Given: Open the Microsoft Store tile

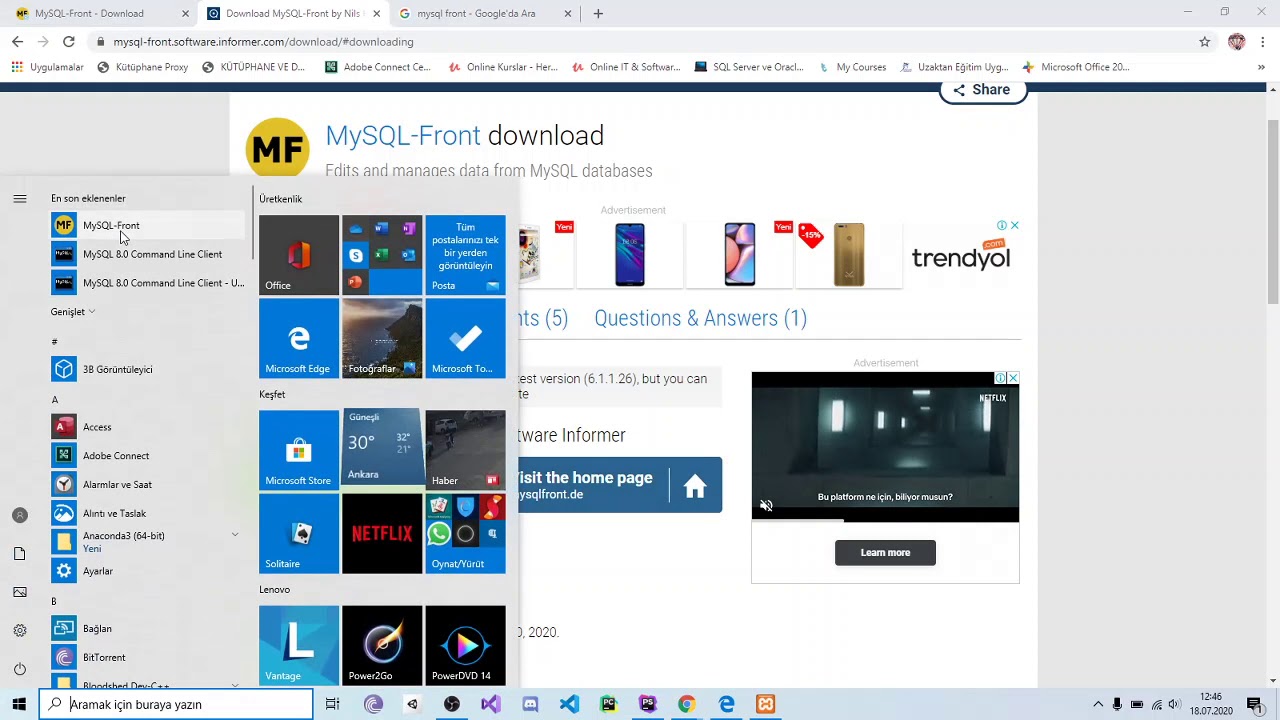Looking at the screenshot, I should click(299, 450).
